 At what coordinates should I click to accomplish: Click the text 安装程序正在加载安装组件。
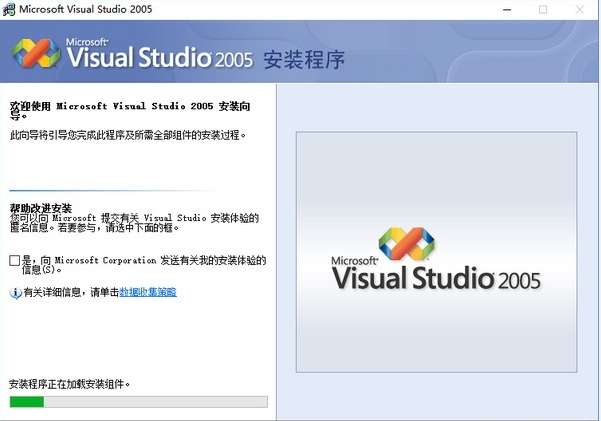[70, 384]
